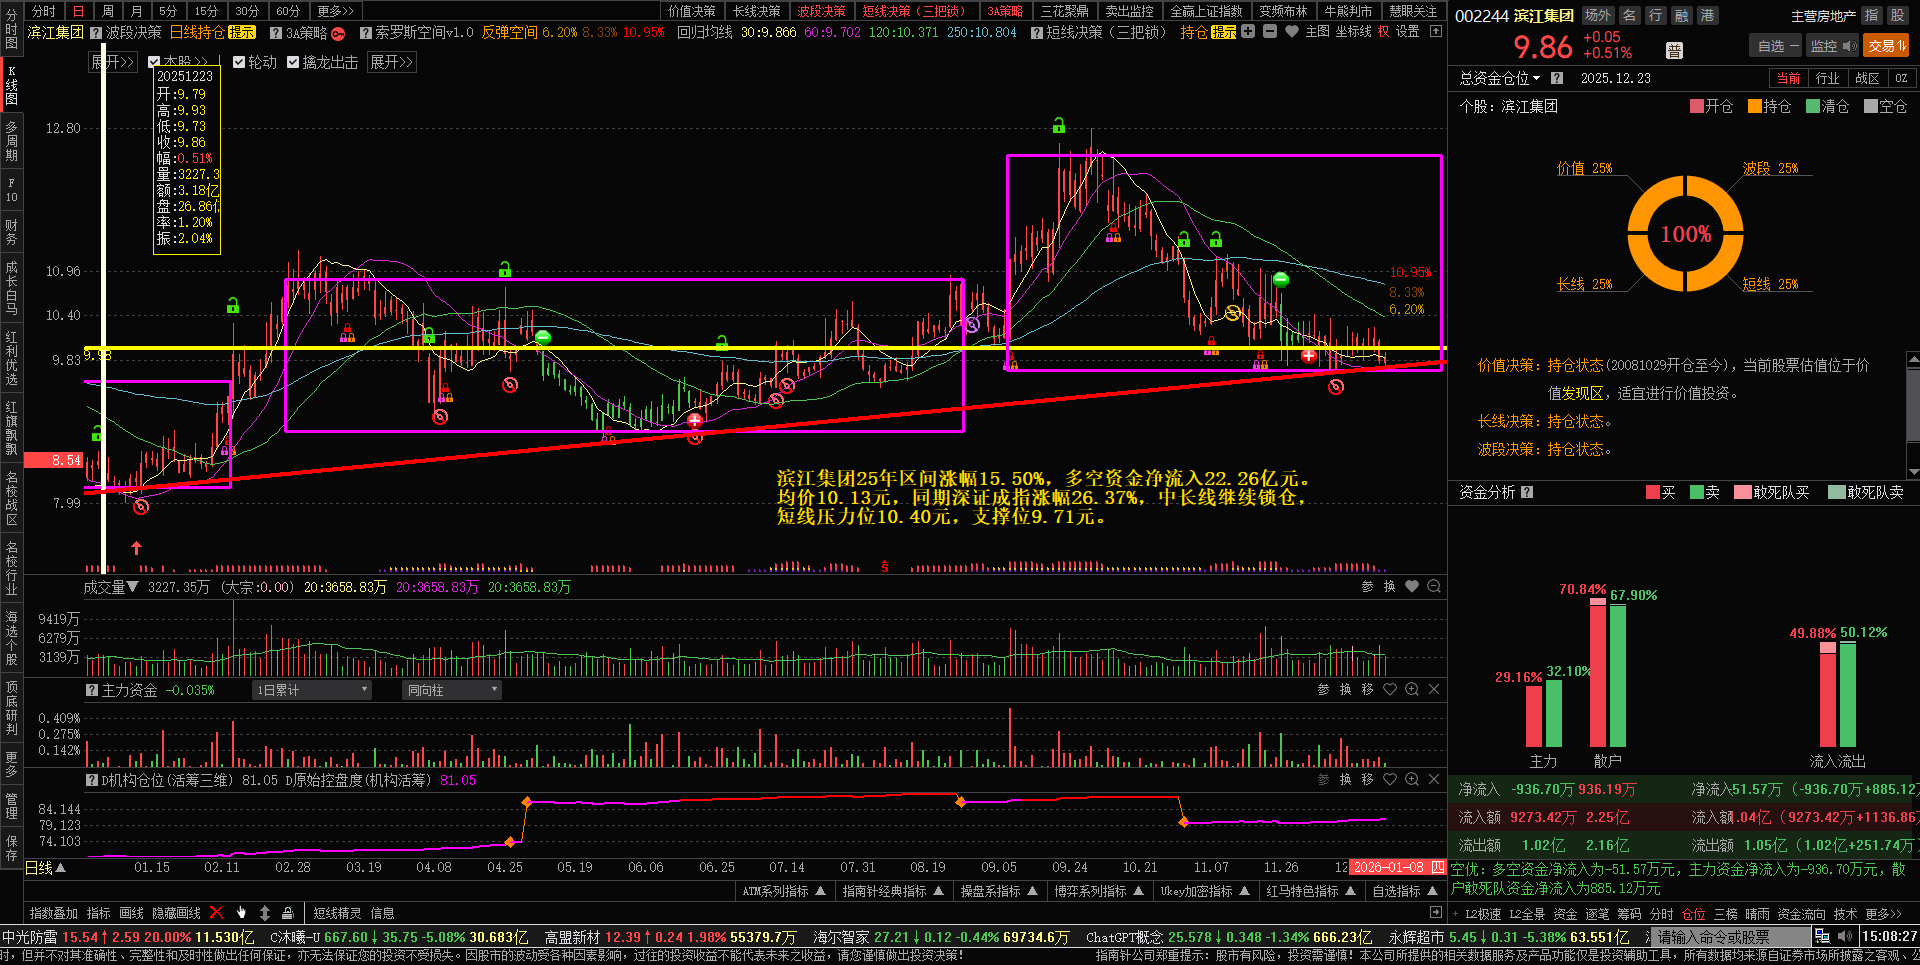
Task: Close the D机构仓位 indicator panel
Action: coord(1434,779)
